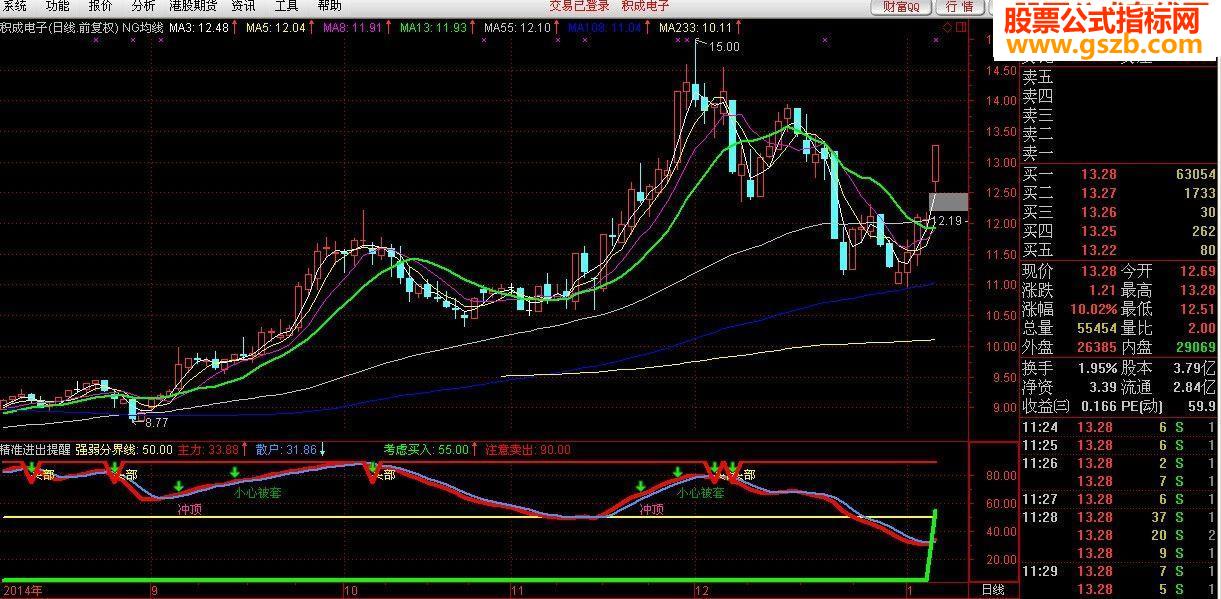Open the 系统 menu
Screen dimensions: 1221x599
click(15, 6)
